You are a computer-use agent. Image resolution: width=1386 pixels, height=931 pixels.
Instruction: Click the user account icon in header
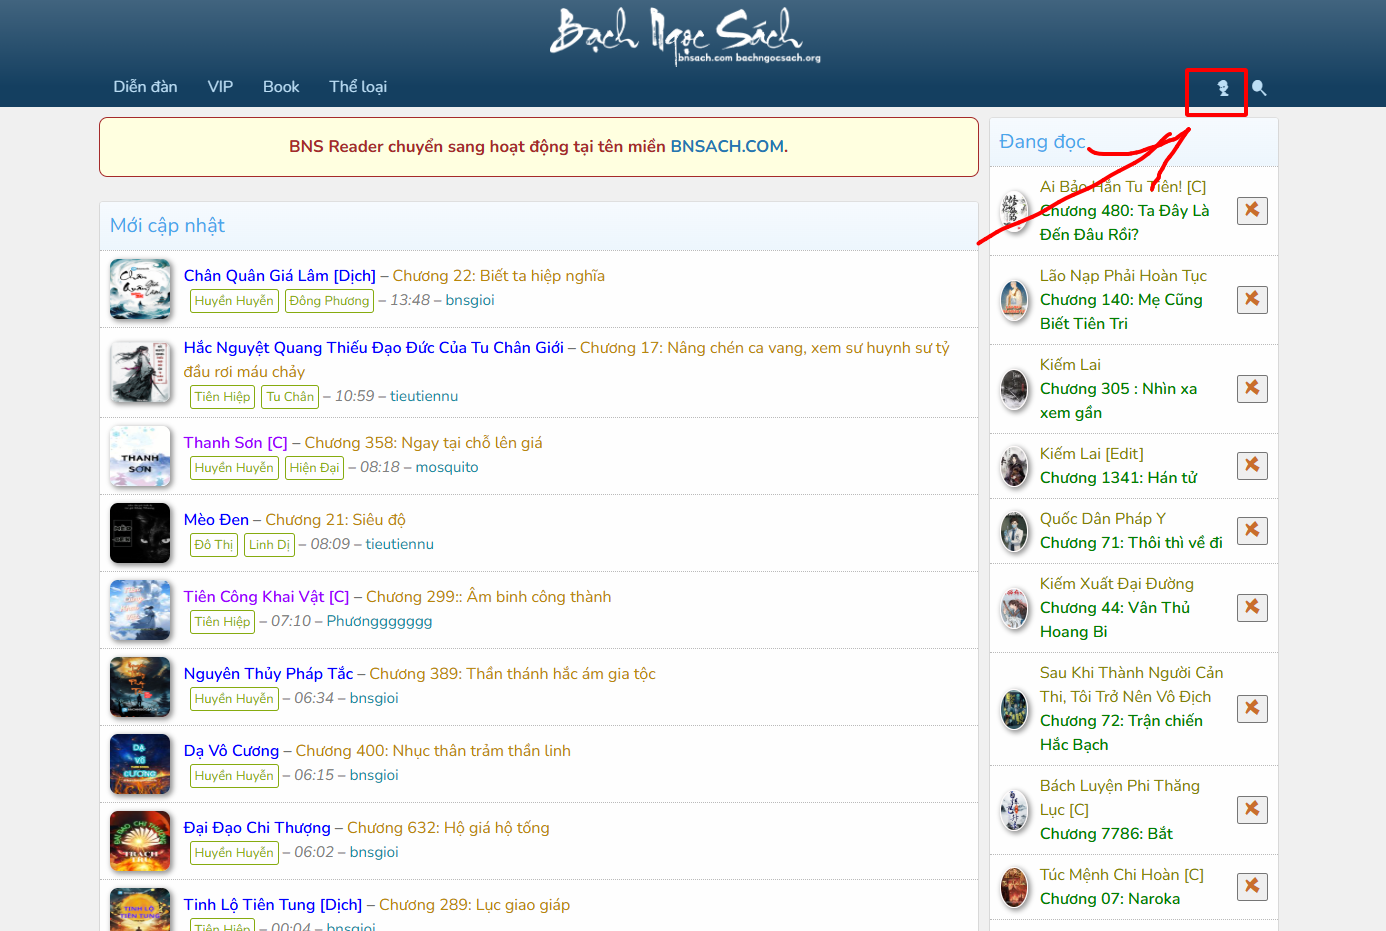pos(1222,88)
